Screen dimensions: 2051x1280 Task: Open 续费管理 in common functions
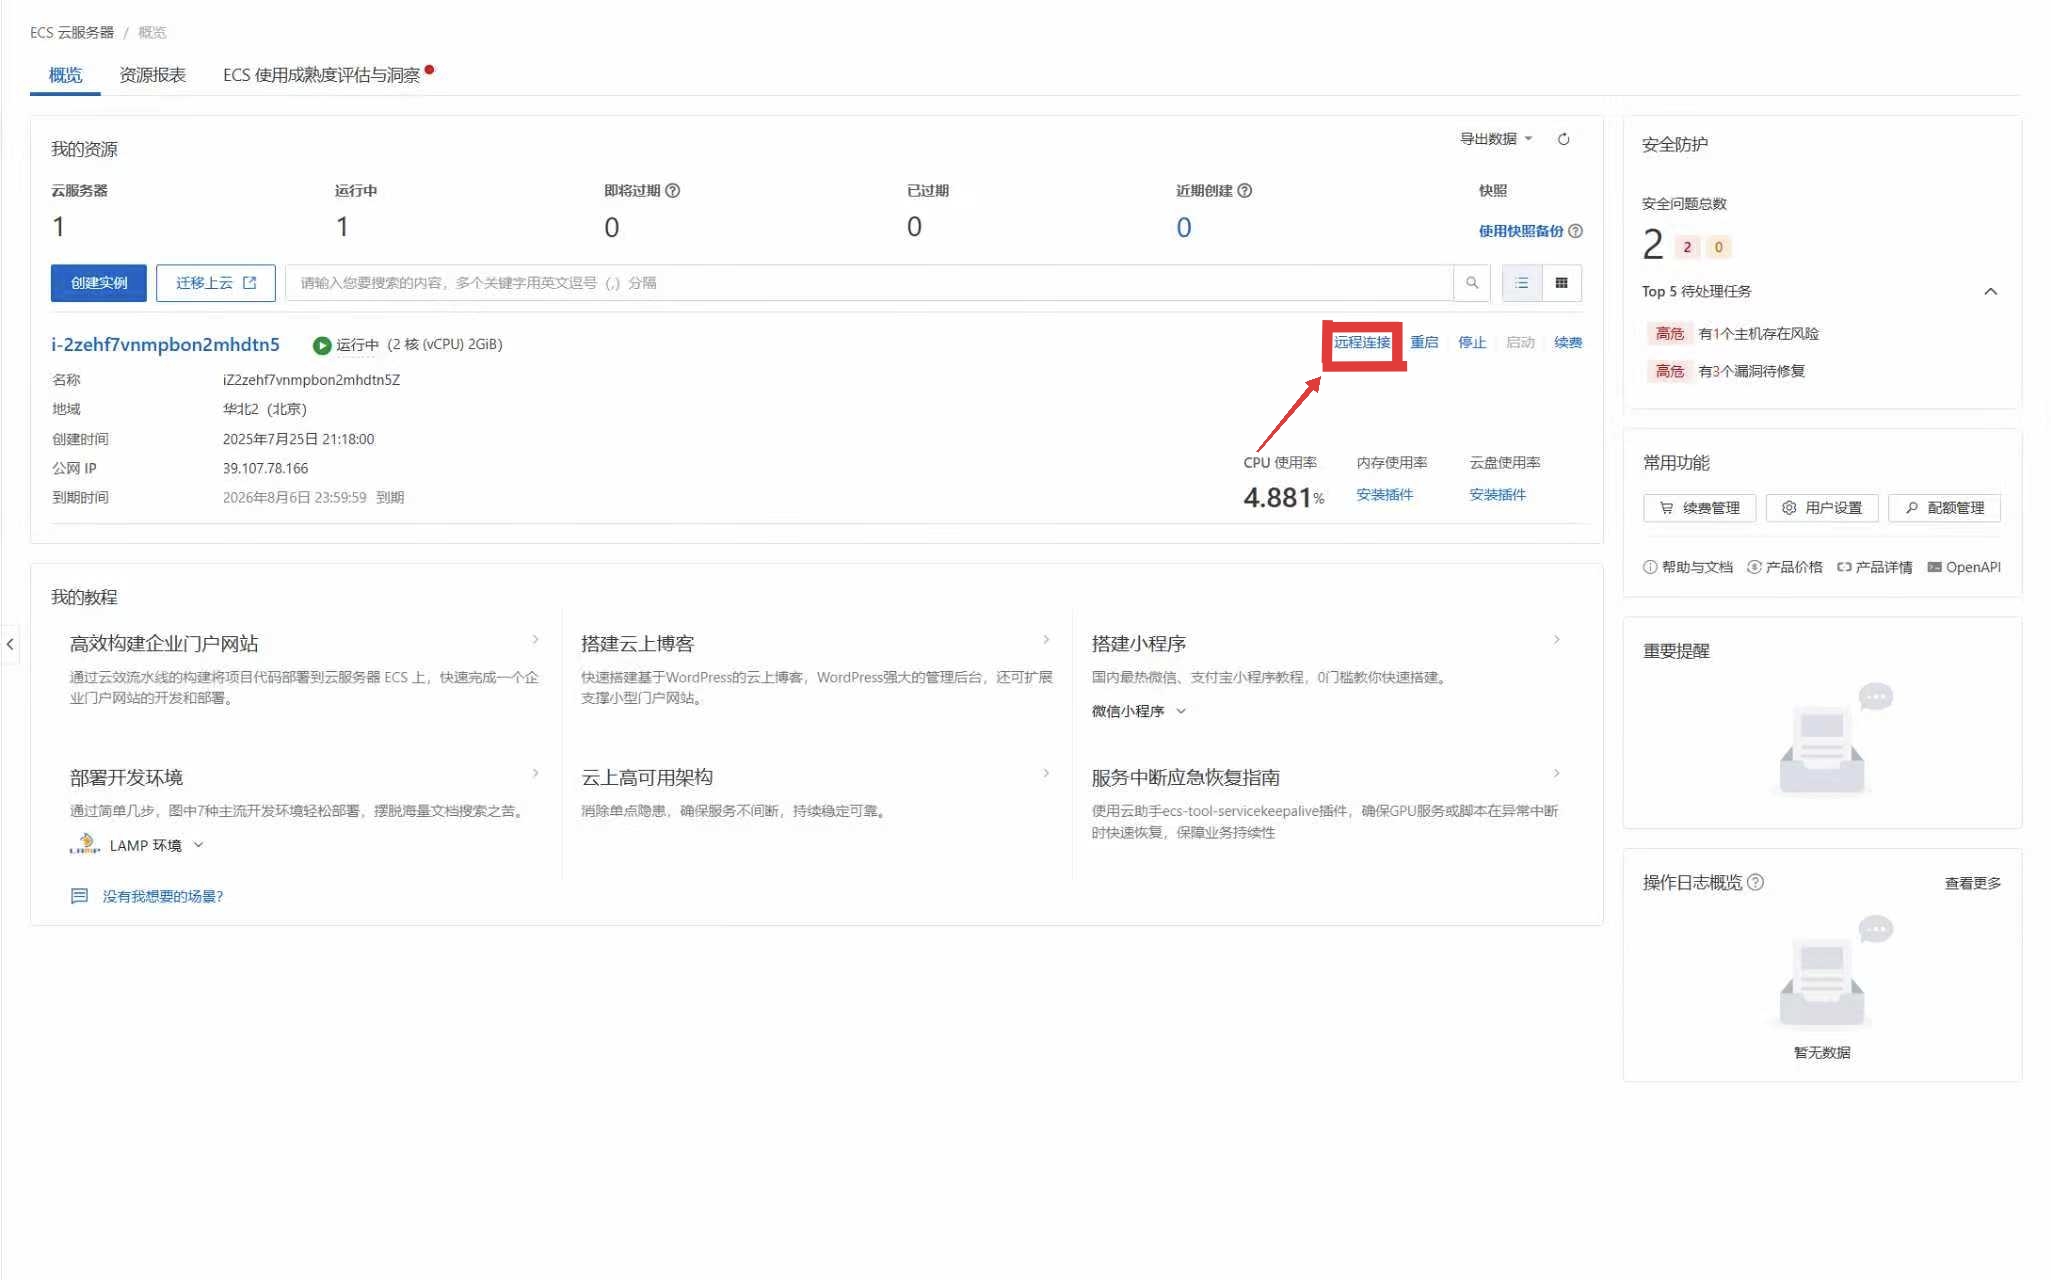pos(1700,508)
